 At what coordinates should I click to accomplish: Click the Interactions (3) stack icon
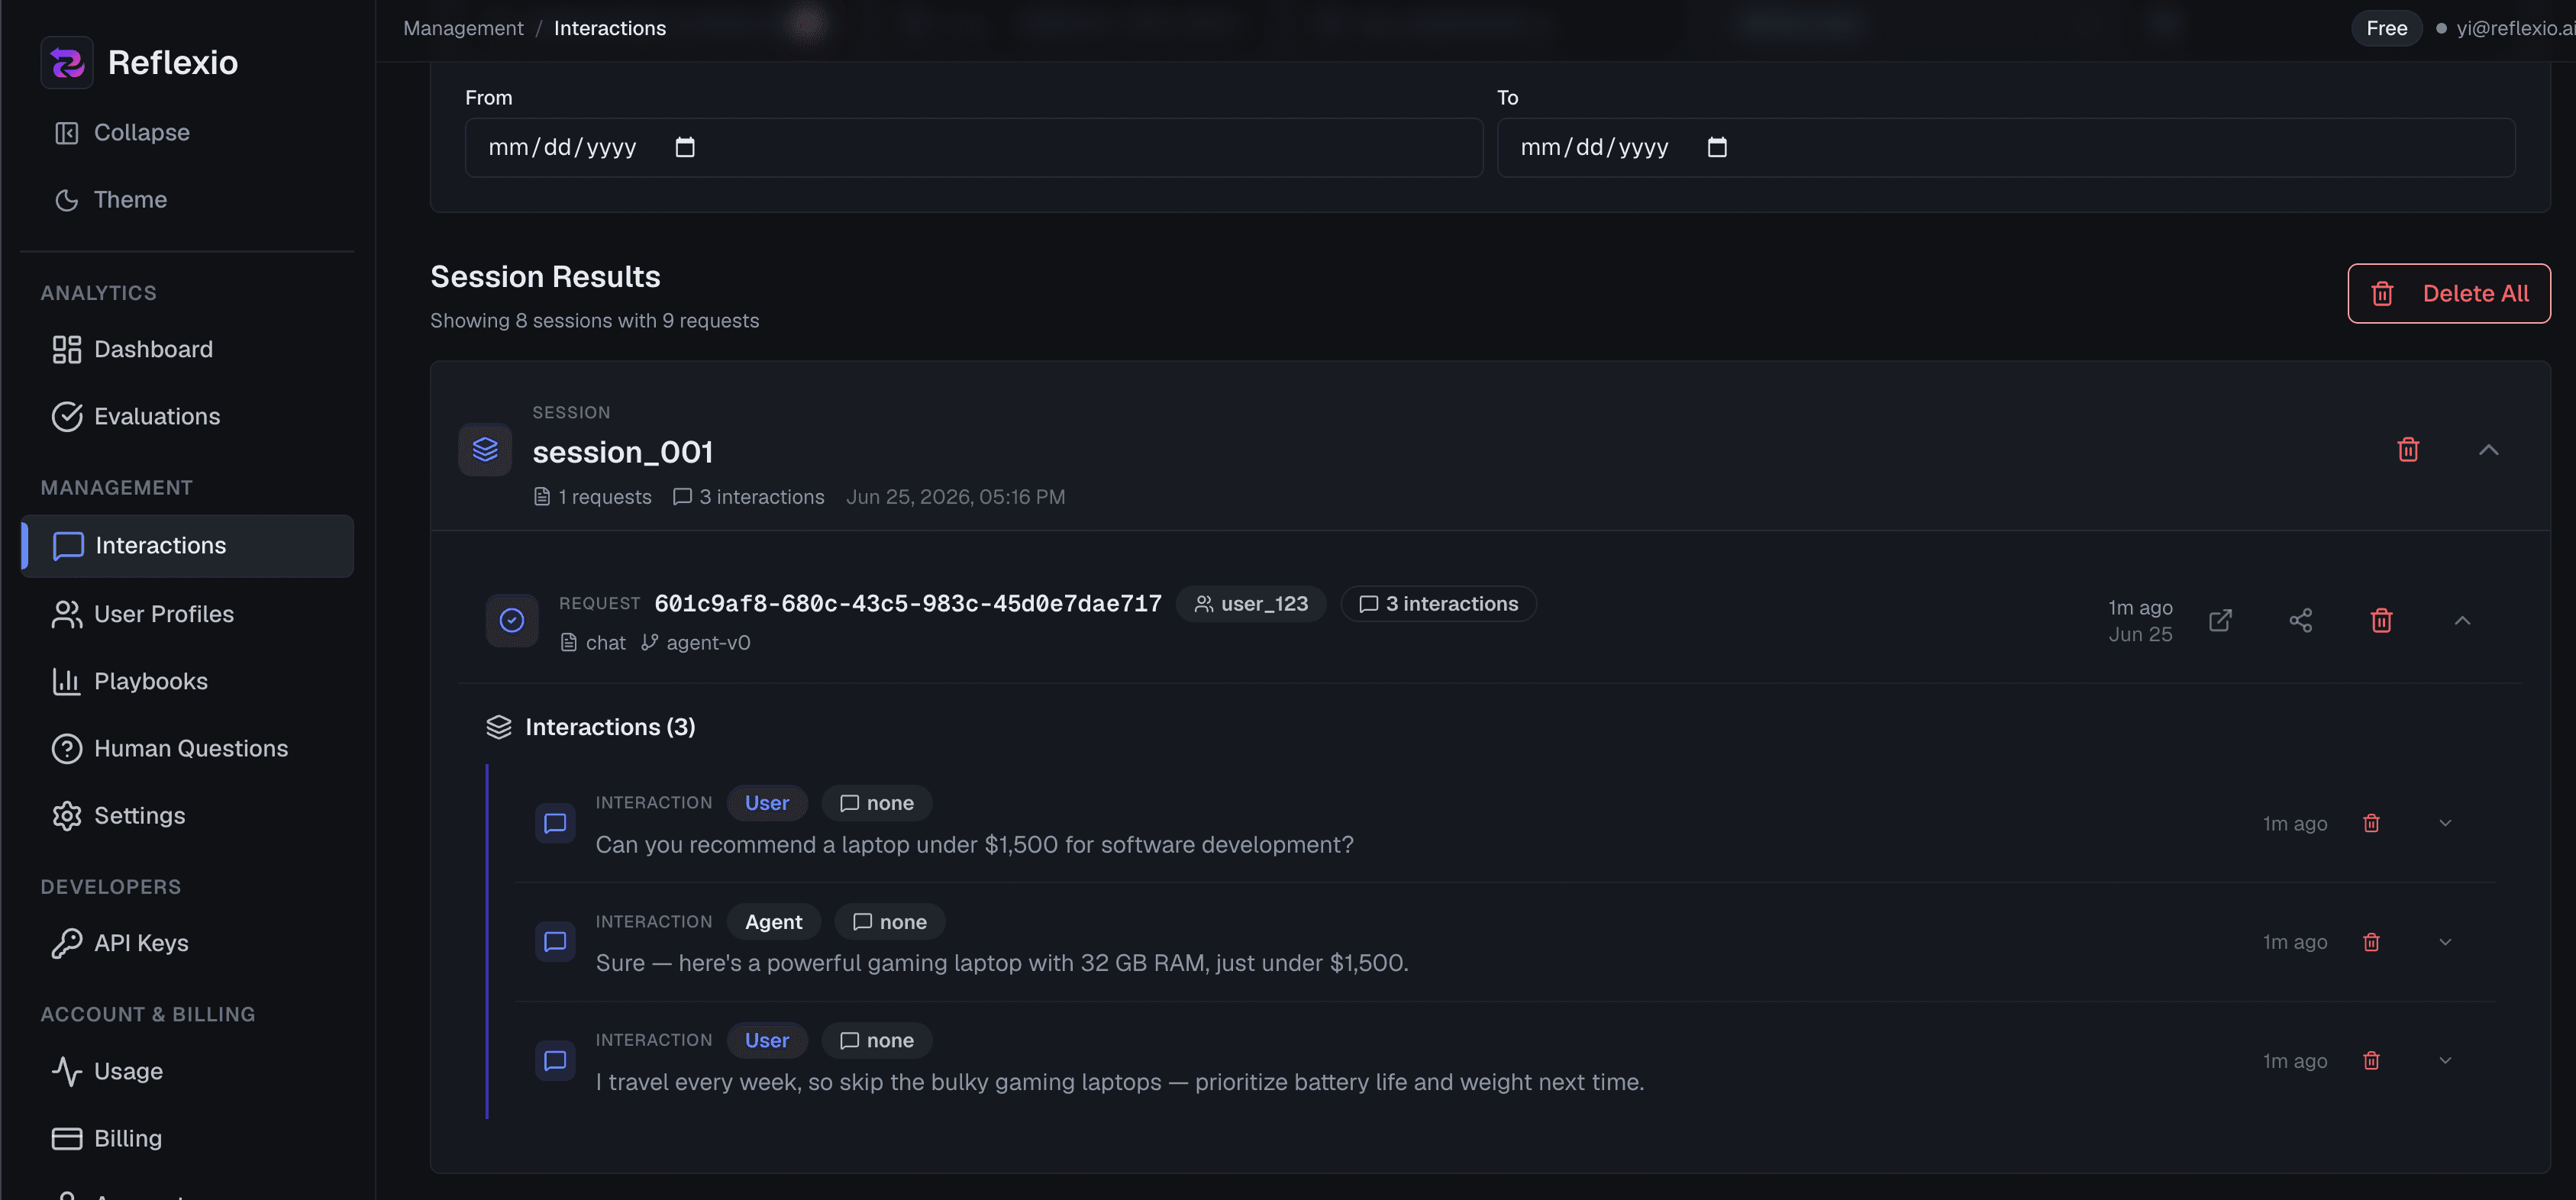coord(499,727)
